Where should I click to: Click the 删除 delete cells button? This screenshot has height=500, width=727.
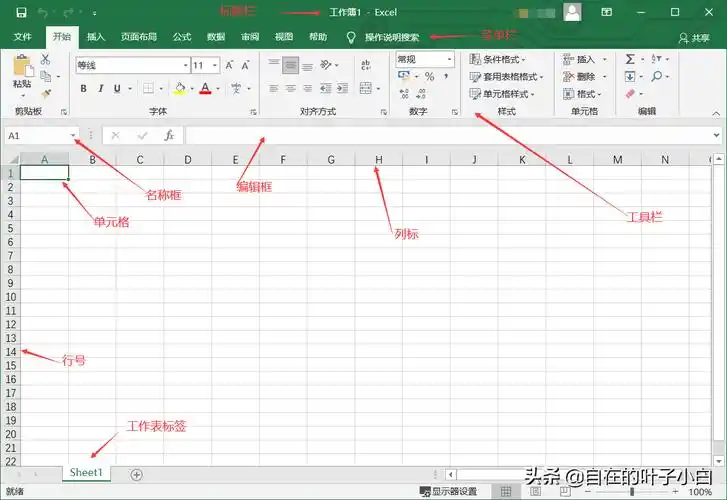click(584, 77)
